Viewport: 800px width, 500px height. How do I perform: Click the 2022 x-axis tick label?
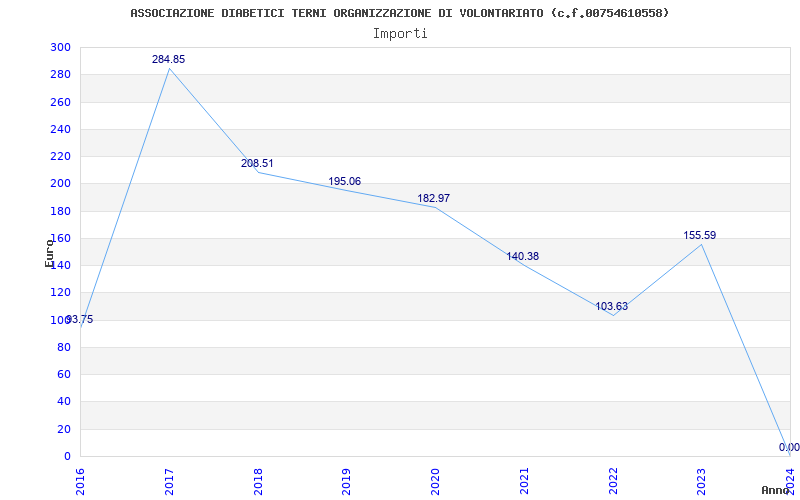(613, 481)
